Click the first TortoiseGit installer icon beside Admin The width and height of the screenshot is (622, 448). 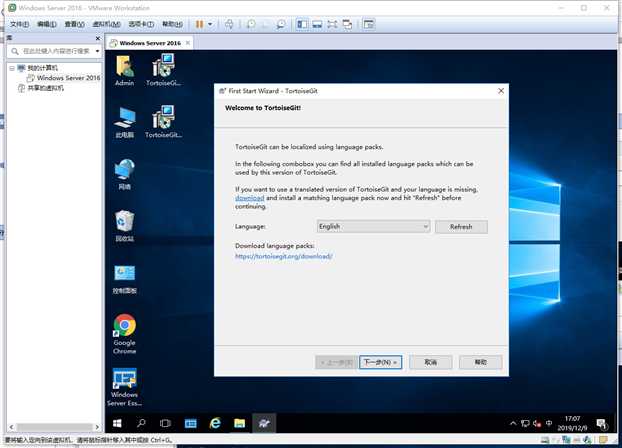(x=163, y=70)
